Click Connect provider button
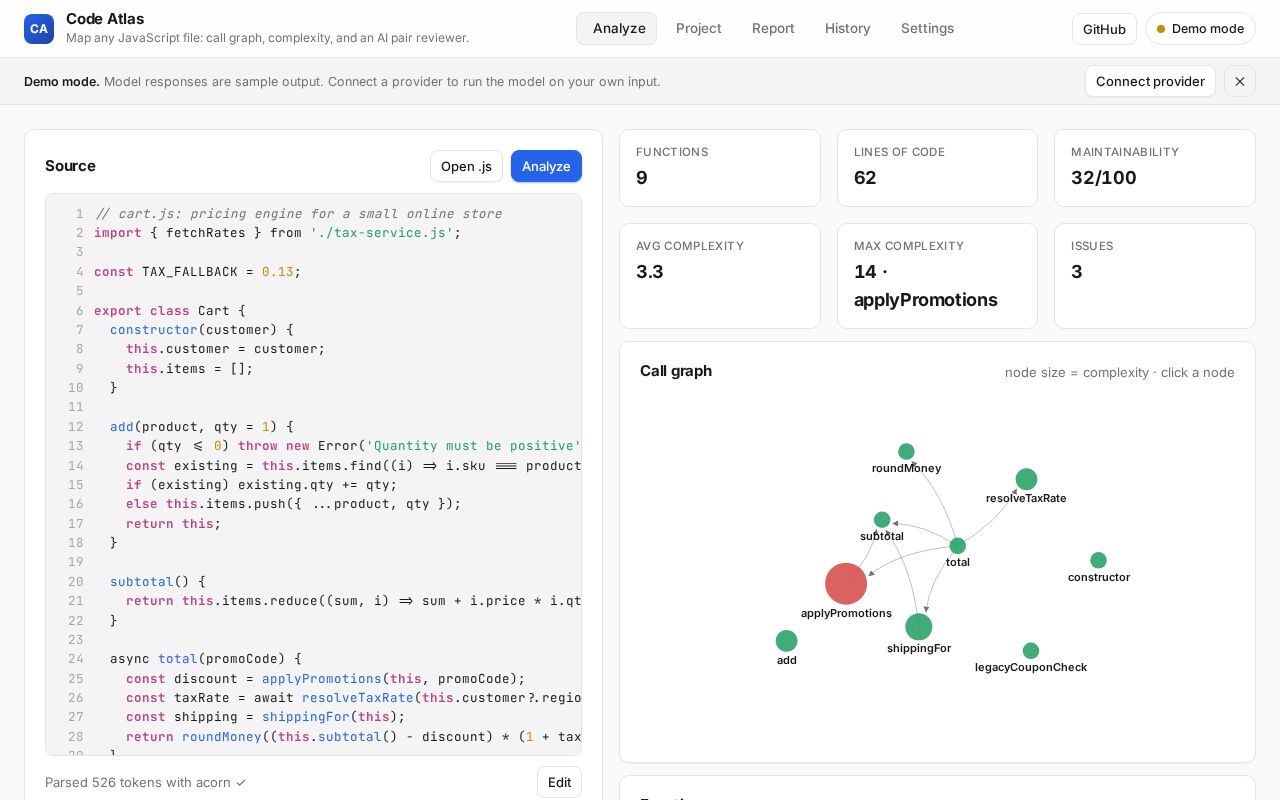Viewport: 1280px width, 800px height. pyautogui.click(x=1150, y=81)
